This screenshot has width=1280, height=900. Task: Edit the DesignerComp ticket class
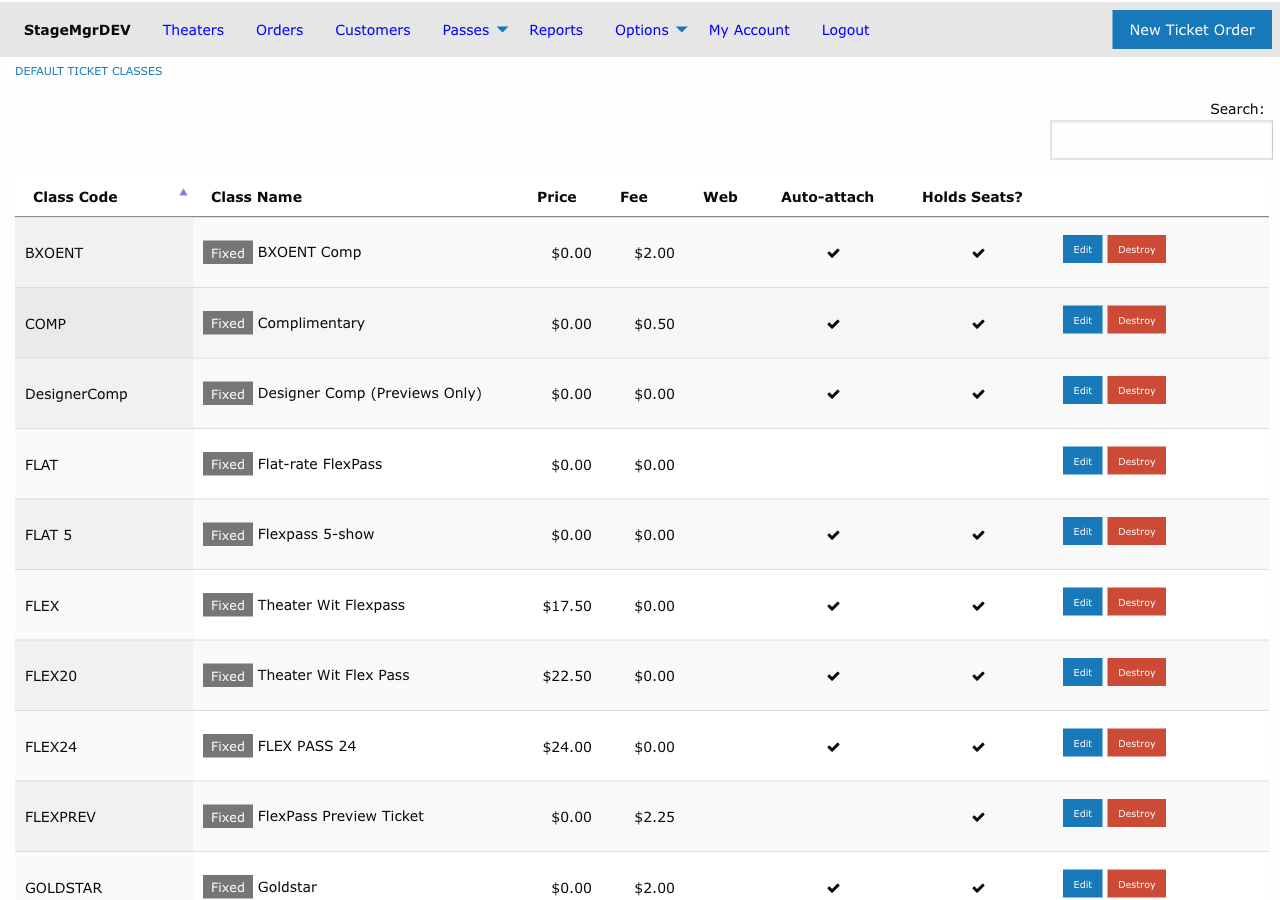pos(1082,390)
